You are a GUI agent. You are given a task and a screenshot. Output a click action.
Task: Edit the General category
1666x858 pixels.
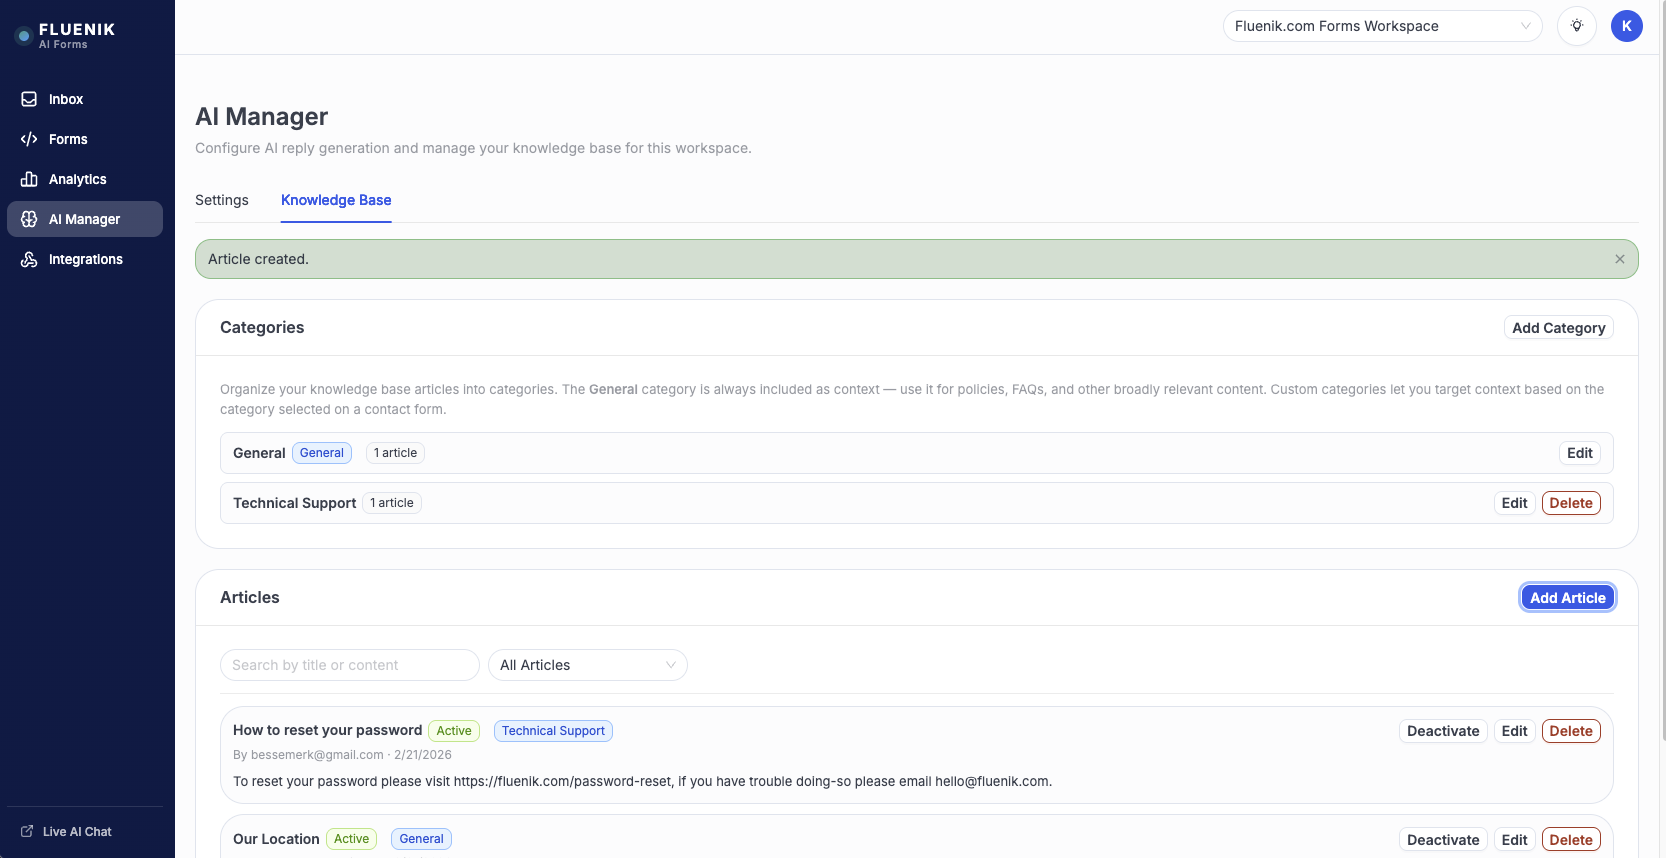(x=1579, y=453)
